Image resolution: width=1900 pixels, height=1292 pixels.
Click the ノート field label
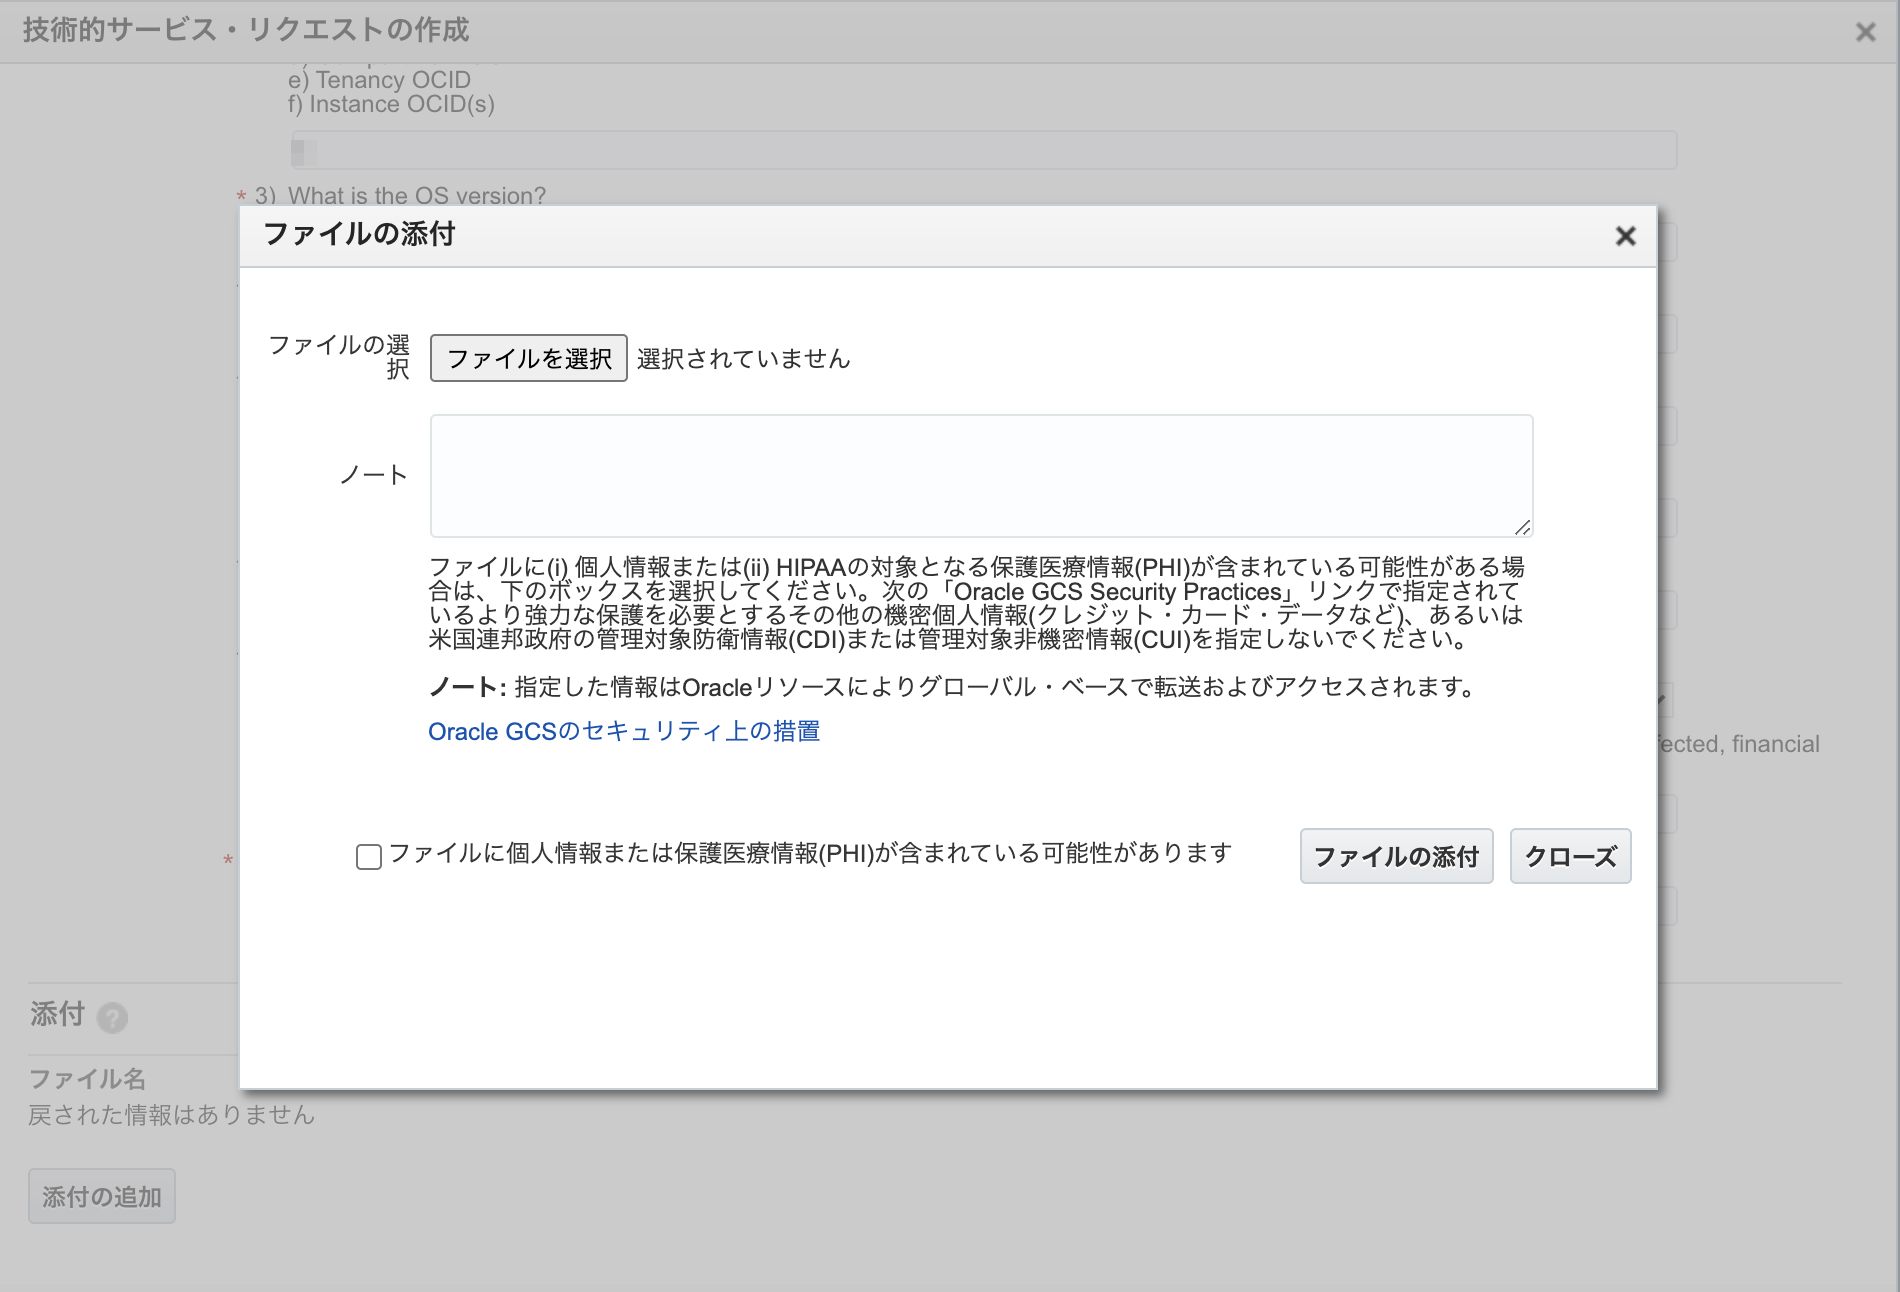[373, 475]
